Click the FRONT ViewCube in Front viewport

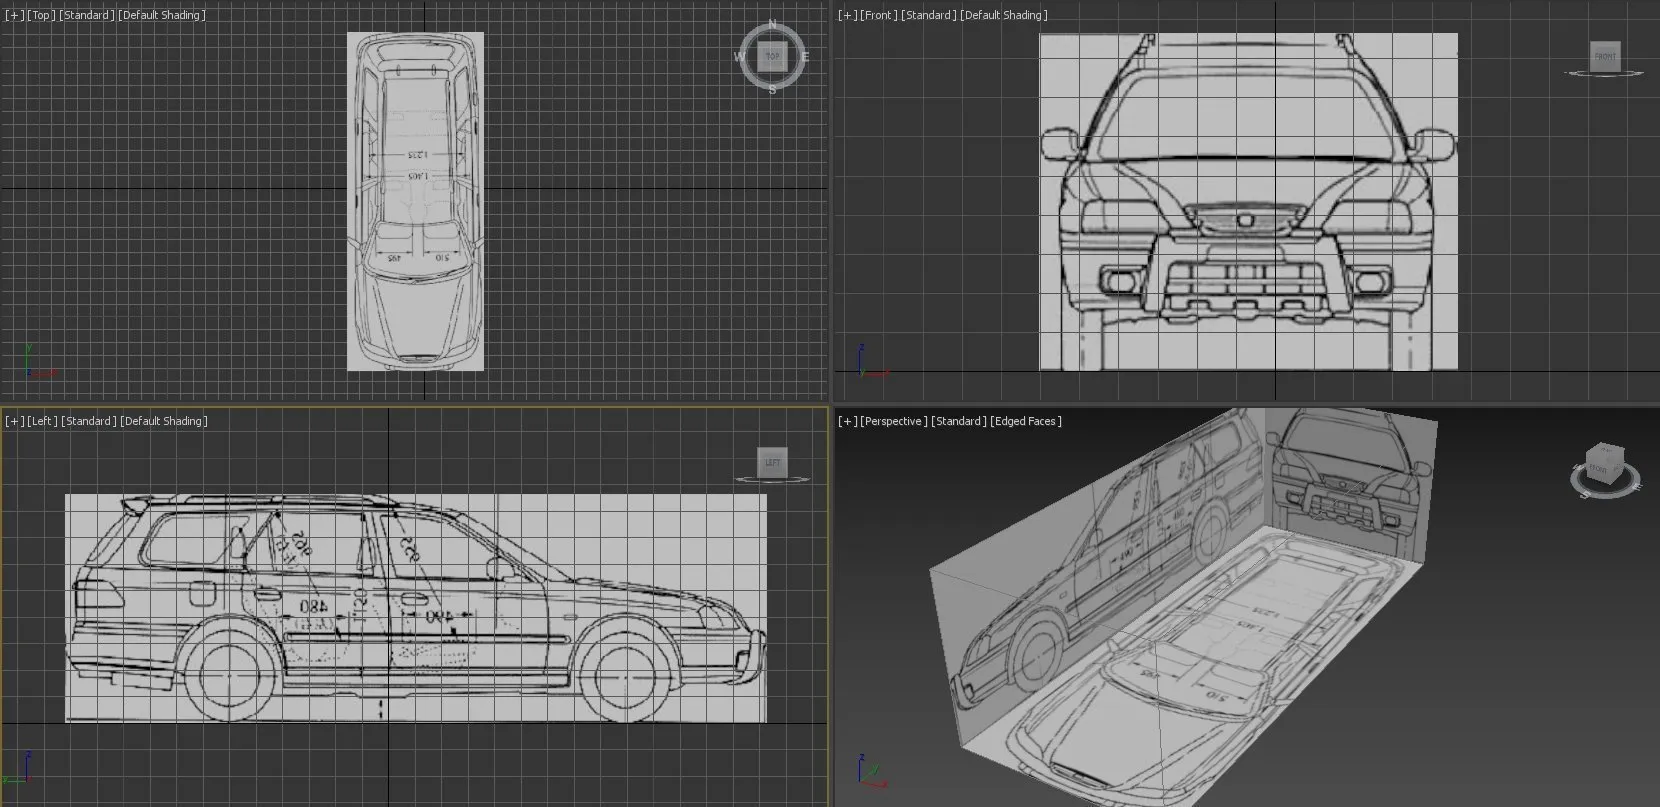click(1605, 56)
